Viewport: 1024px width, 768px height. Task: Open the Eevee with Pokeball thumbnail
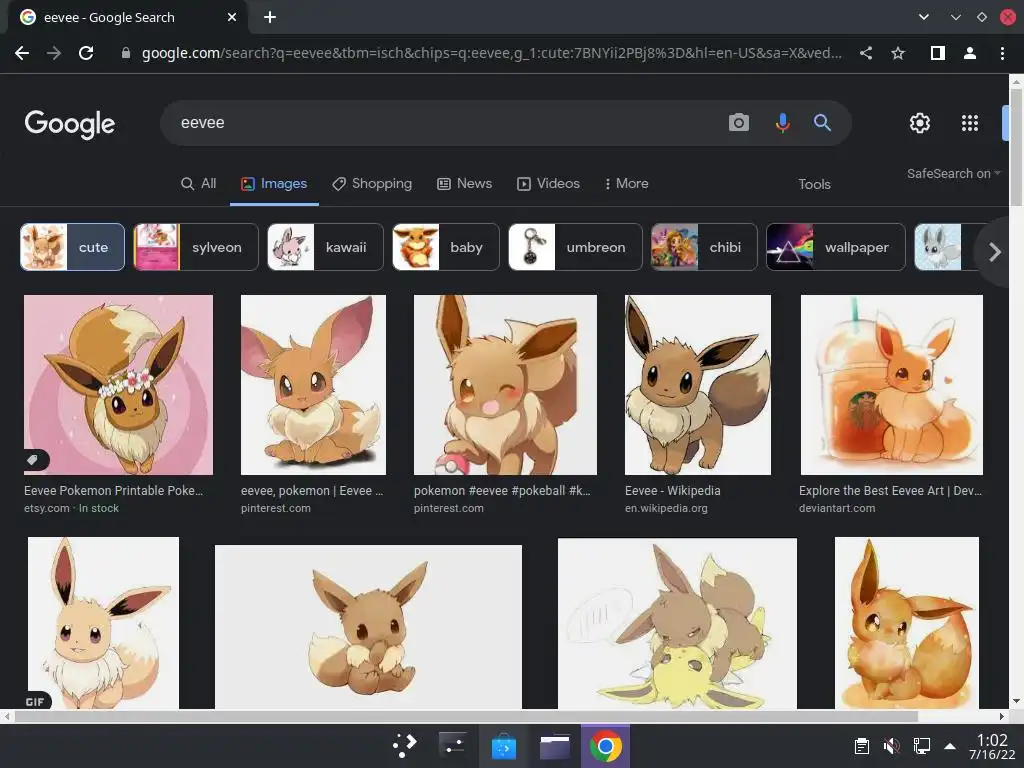pos(505,385)
